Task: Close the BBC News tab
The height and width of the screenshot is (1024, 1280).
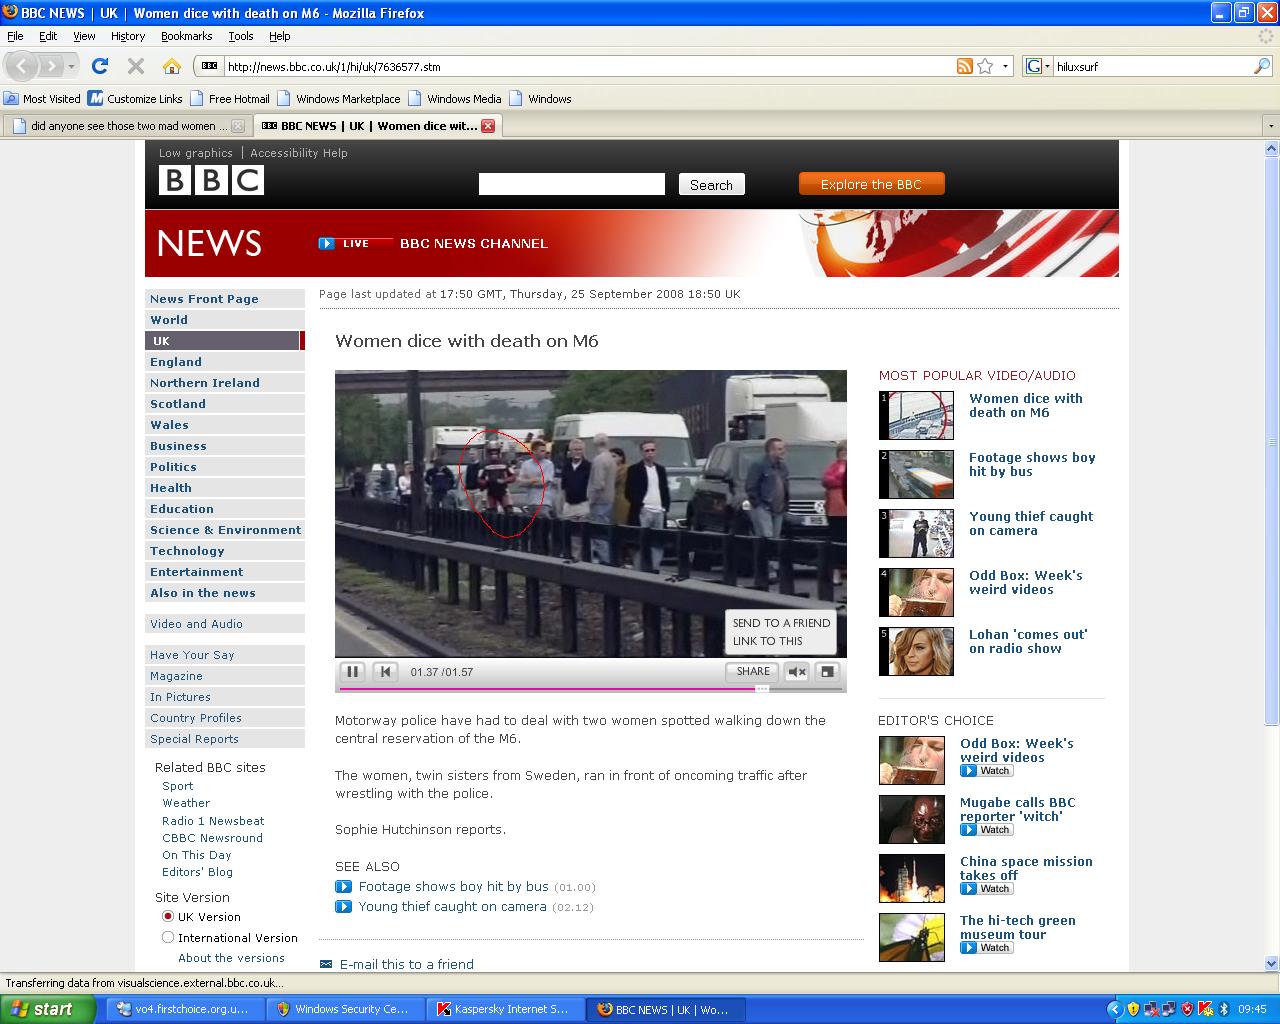Action: [488, 126]
